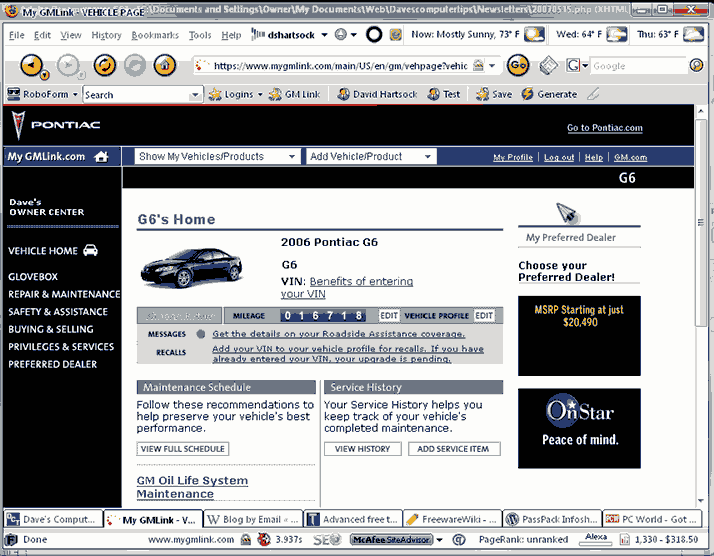Click the Log out link
The image size is (714, 556).
(559, 157)
